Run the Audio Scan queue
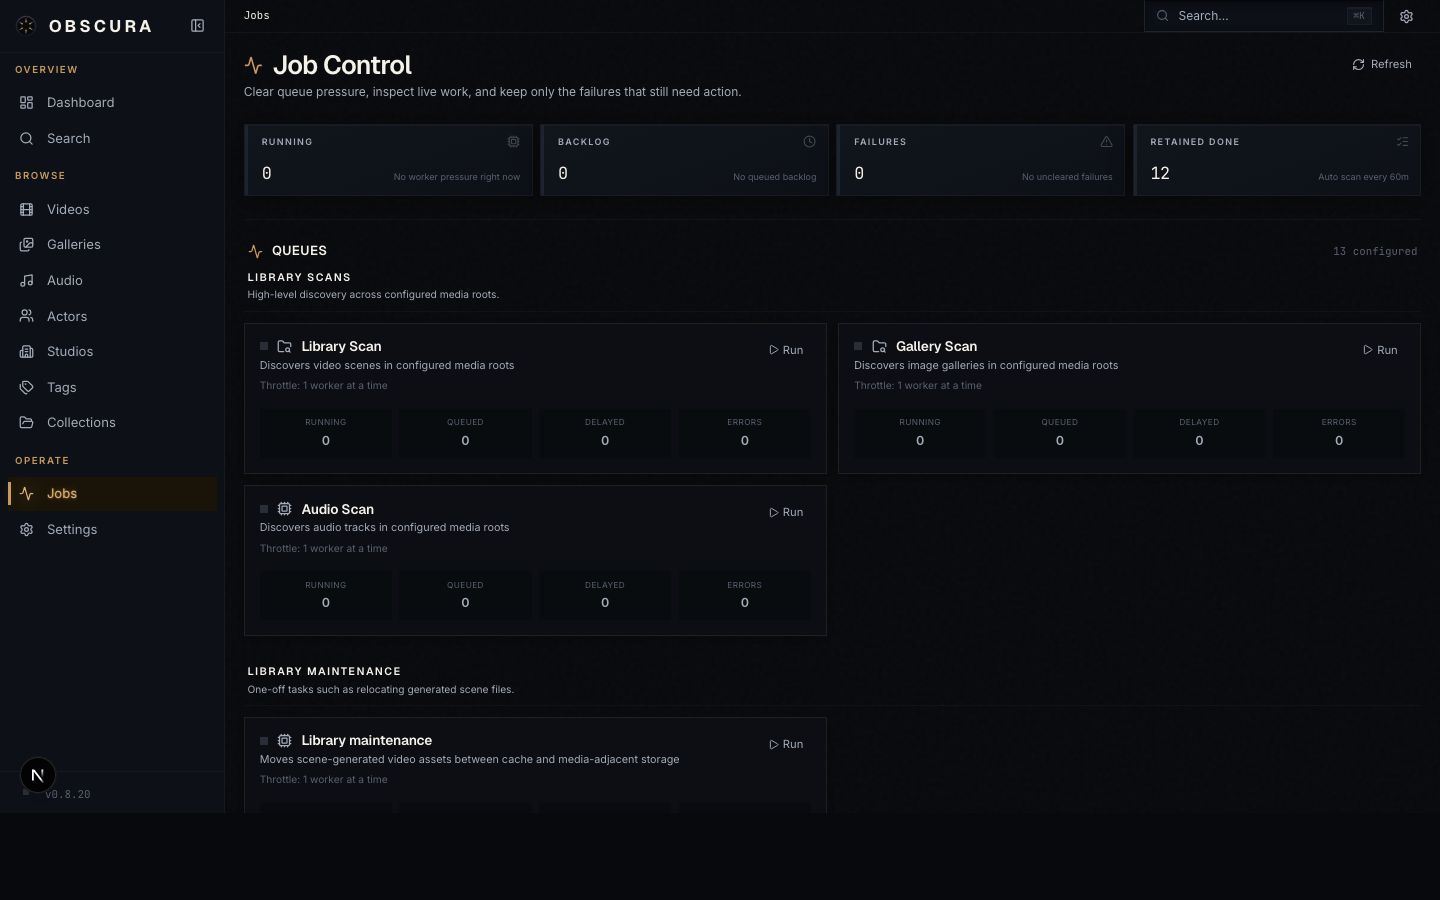 (x=786, y=512)
